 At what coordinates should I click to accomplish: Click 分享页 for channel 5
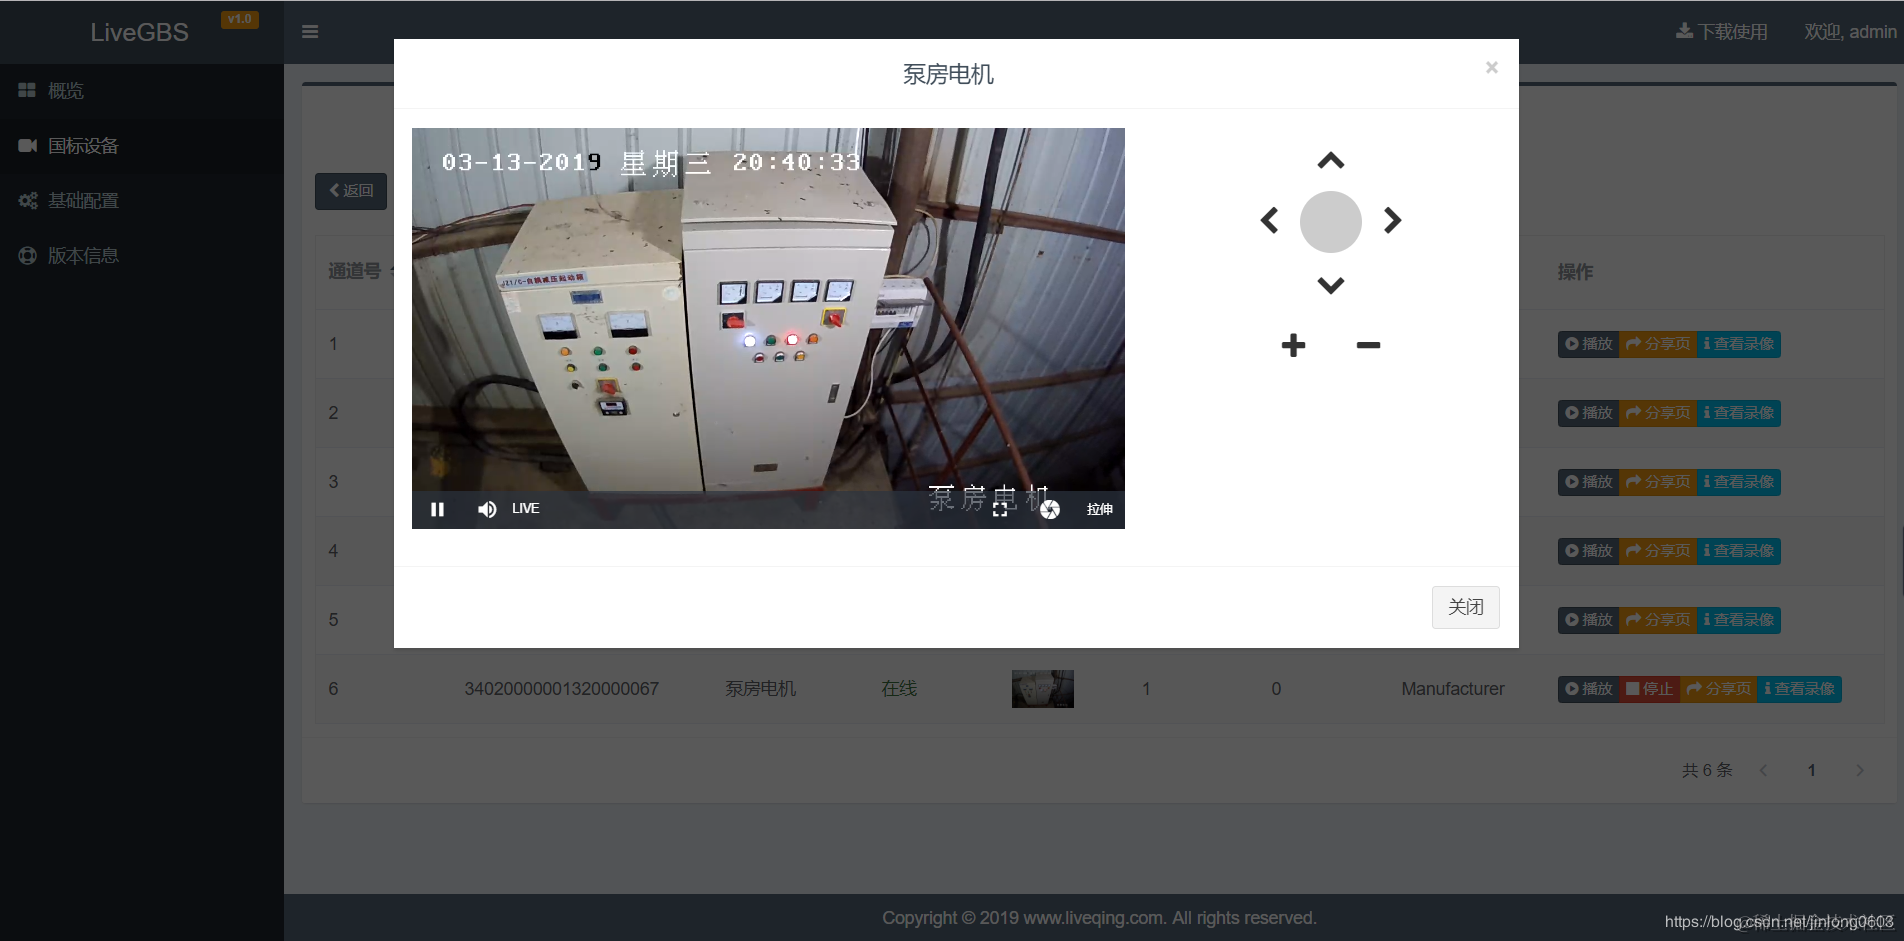coord(1658,620)
